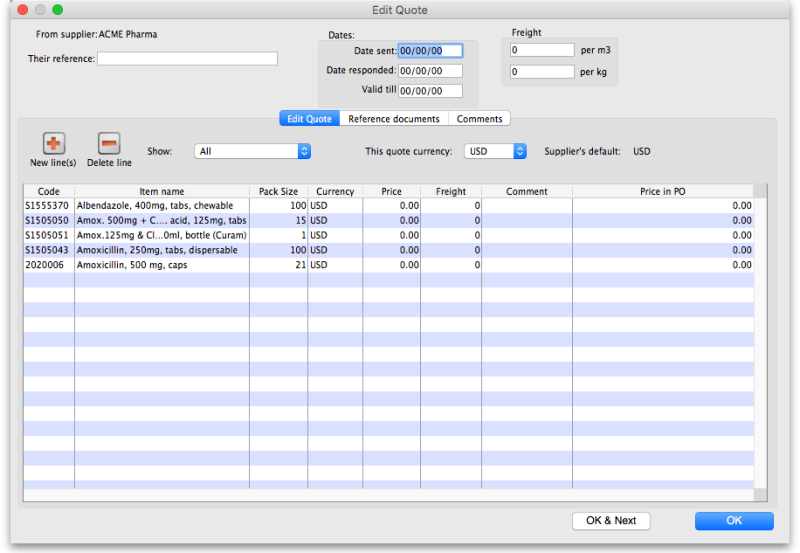This screenshot has height=553, width=800.
Task: Select the Edit Quote tab
Action: [x=309, y=119]
